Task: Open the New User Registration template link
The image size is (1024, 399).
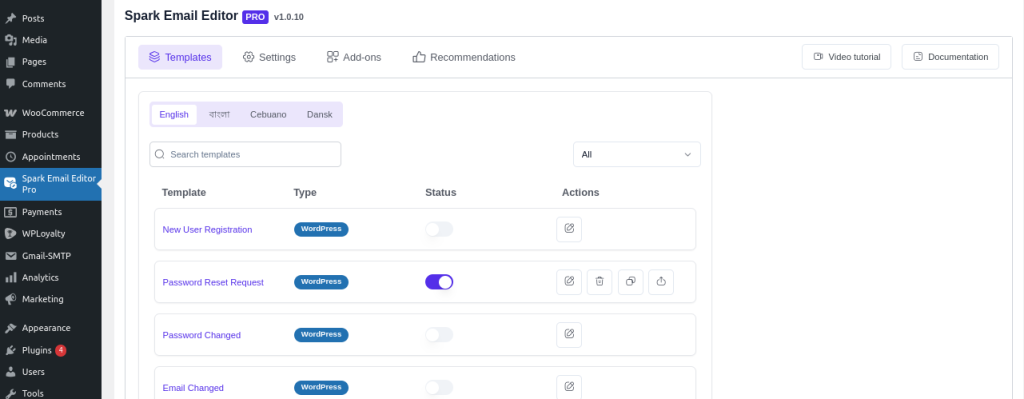Action: 207,230
